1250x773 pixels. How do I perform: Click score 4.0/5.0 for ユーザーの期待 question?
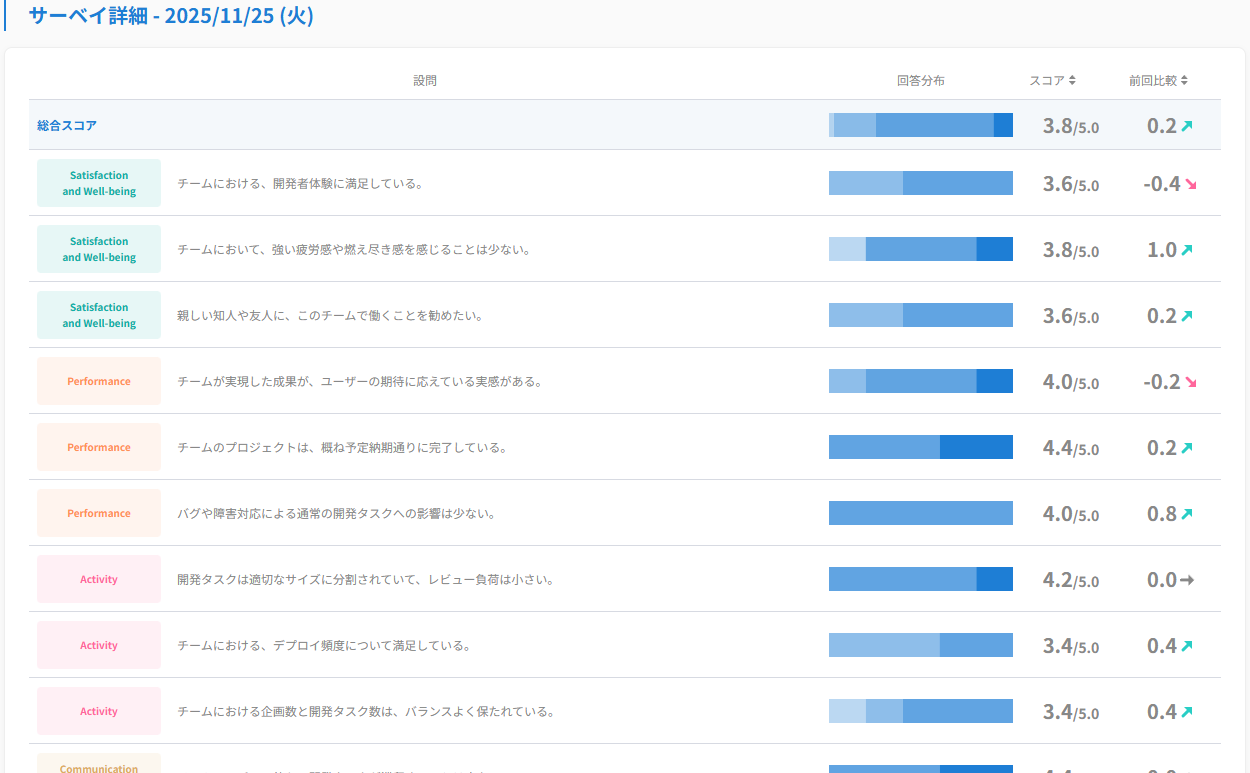pyautogui.click(x=1071, y=382)
